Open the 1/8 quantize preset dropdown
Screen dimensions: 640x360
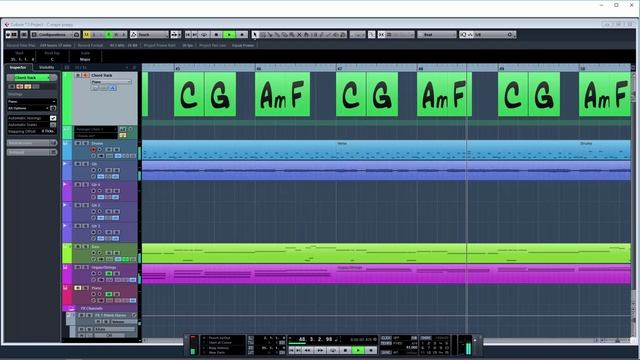pos(491,35)
